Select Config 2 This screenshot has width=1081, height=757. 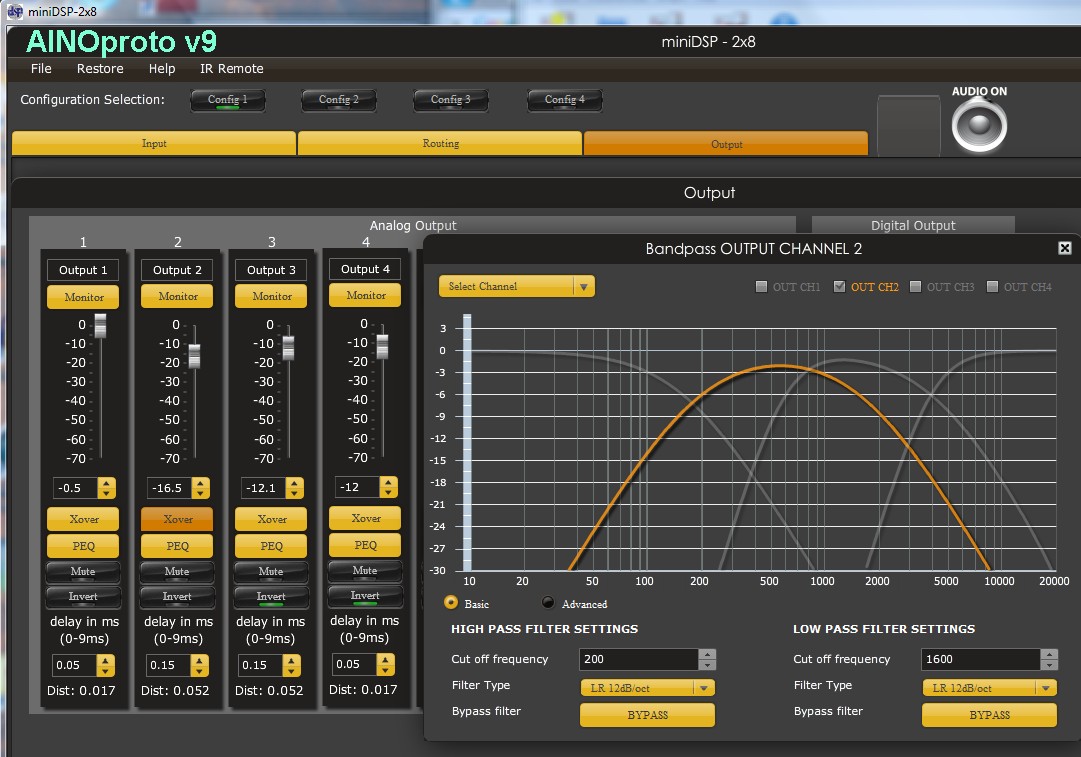coord(339,100)
